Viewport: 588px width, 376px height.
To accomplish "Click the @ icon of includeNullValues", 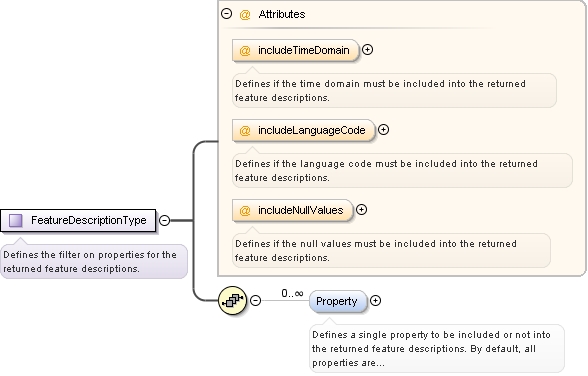I will (245, 211).
